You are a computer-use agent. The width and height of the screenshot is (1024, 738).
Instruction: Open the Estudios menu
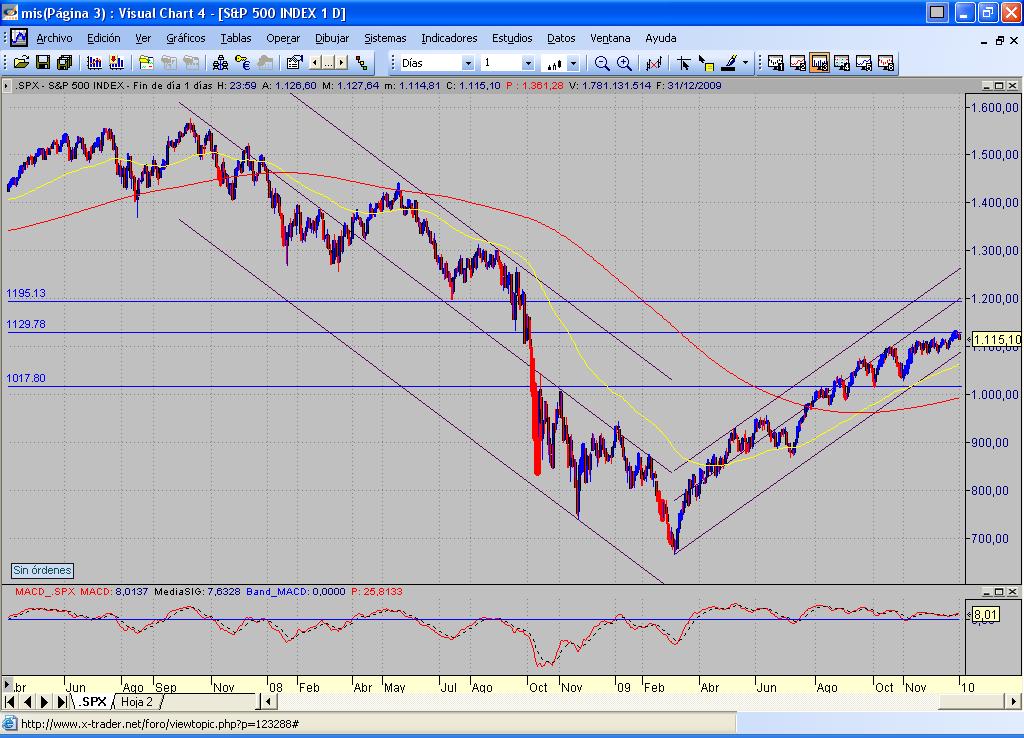(512, 38)
